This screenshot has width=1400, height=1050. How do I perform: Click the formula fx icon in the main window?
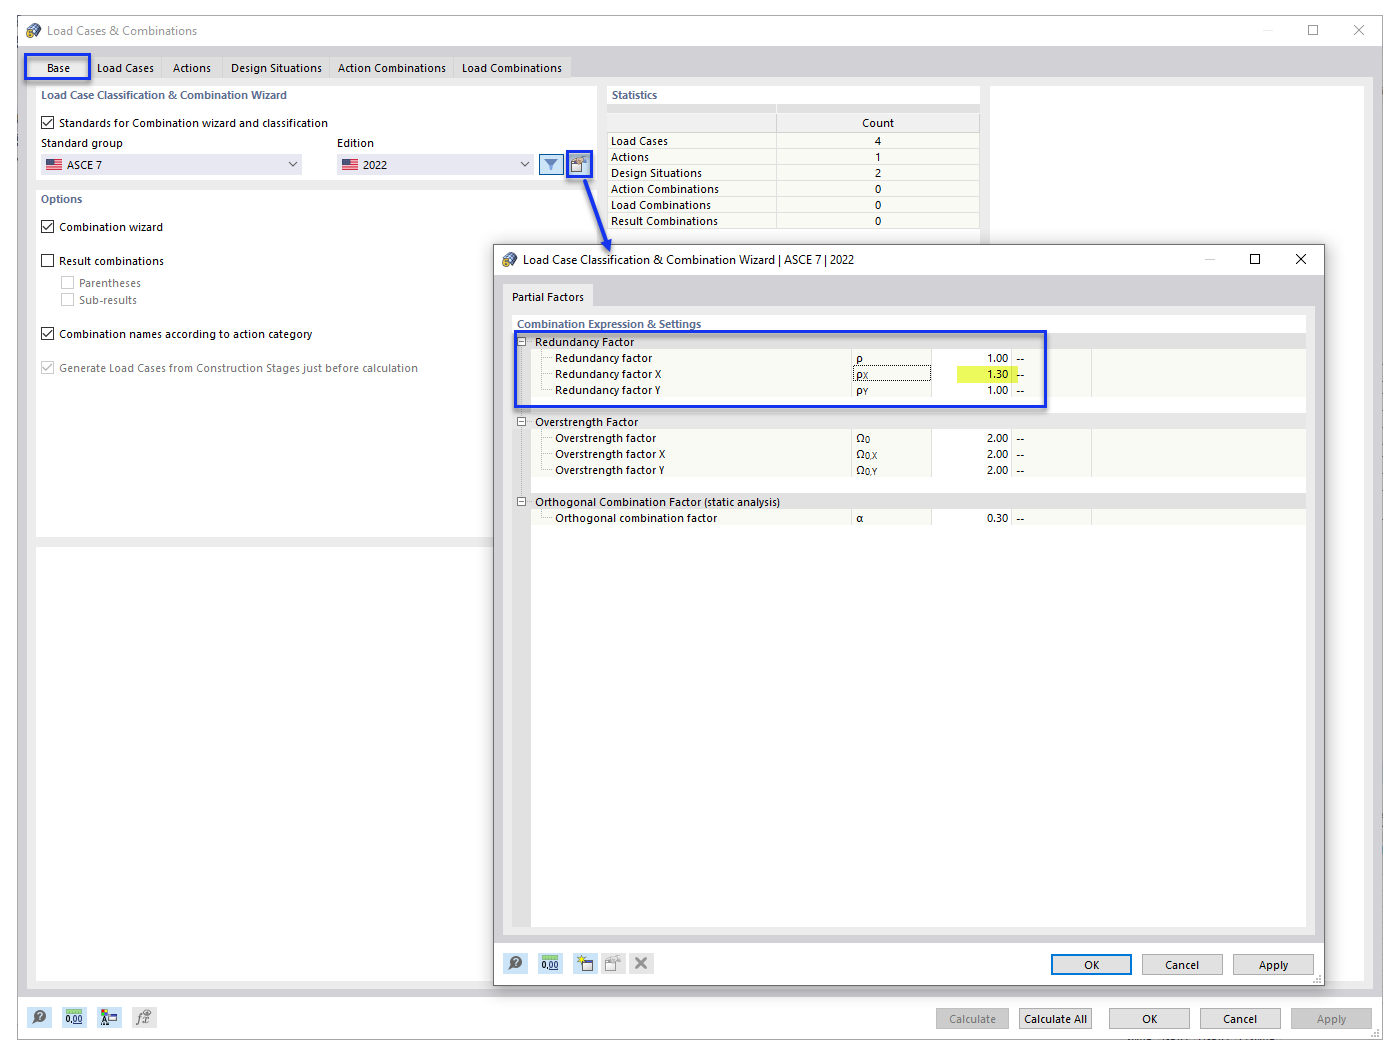144,1017
